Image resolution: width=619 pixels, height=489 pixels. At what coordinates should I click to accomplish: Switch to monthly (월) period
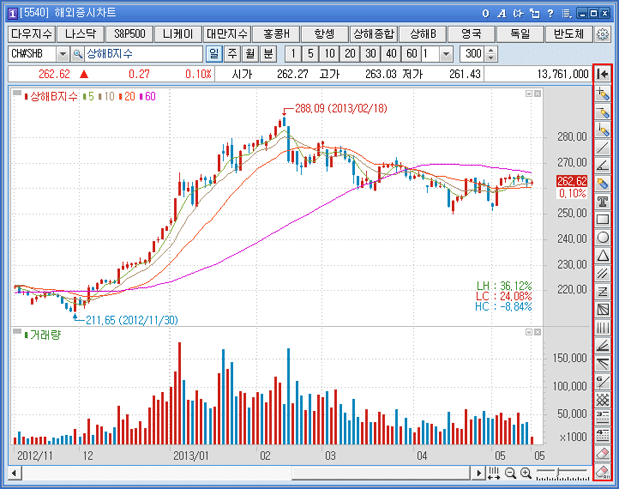coord(250,53)
